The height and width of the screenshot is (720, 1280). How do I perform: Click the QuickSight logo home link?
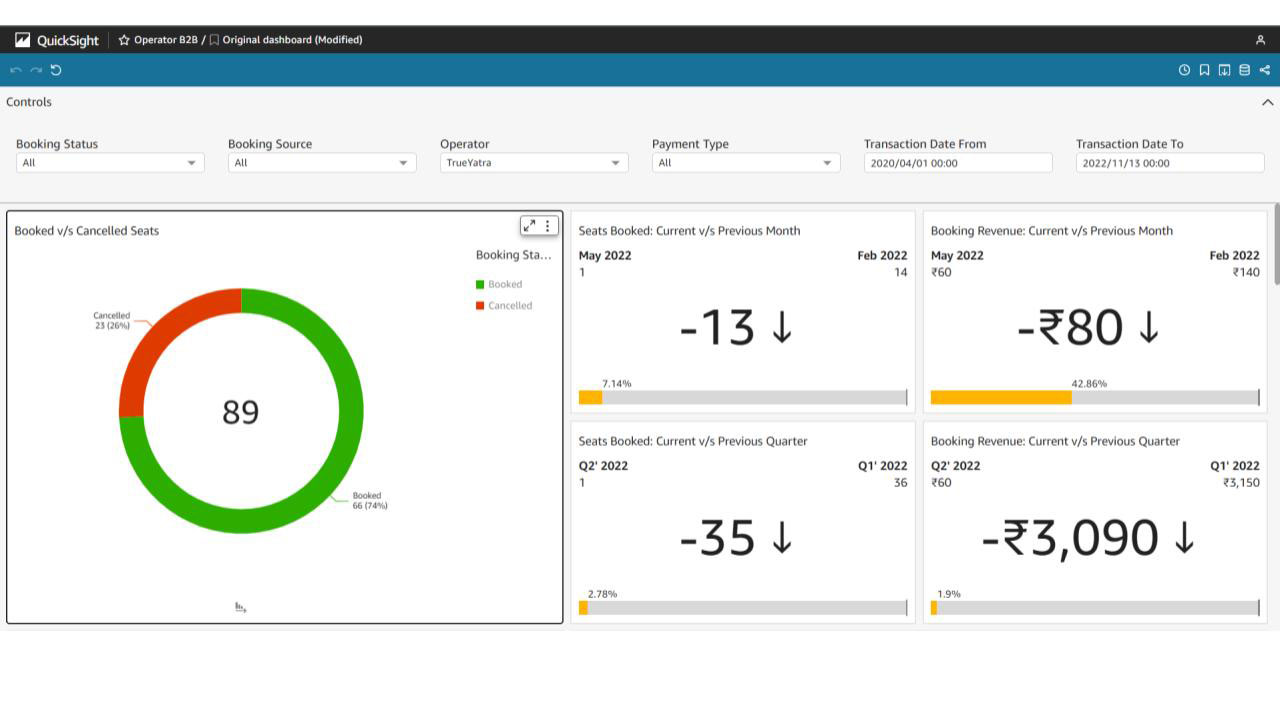tap(58, 40)
